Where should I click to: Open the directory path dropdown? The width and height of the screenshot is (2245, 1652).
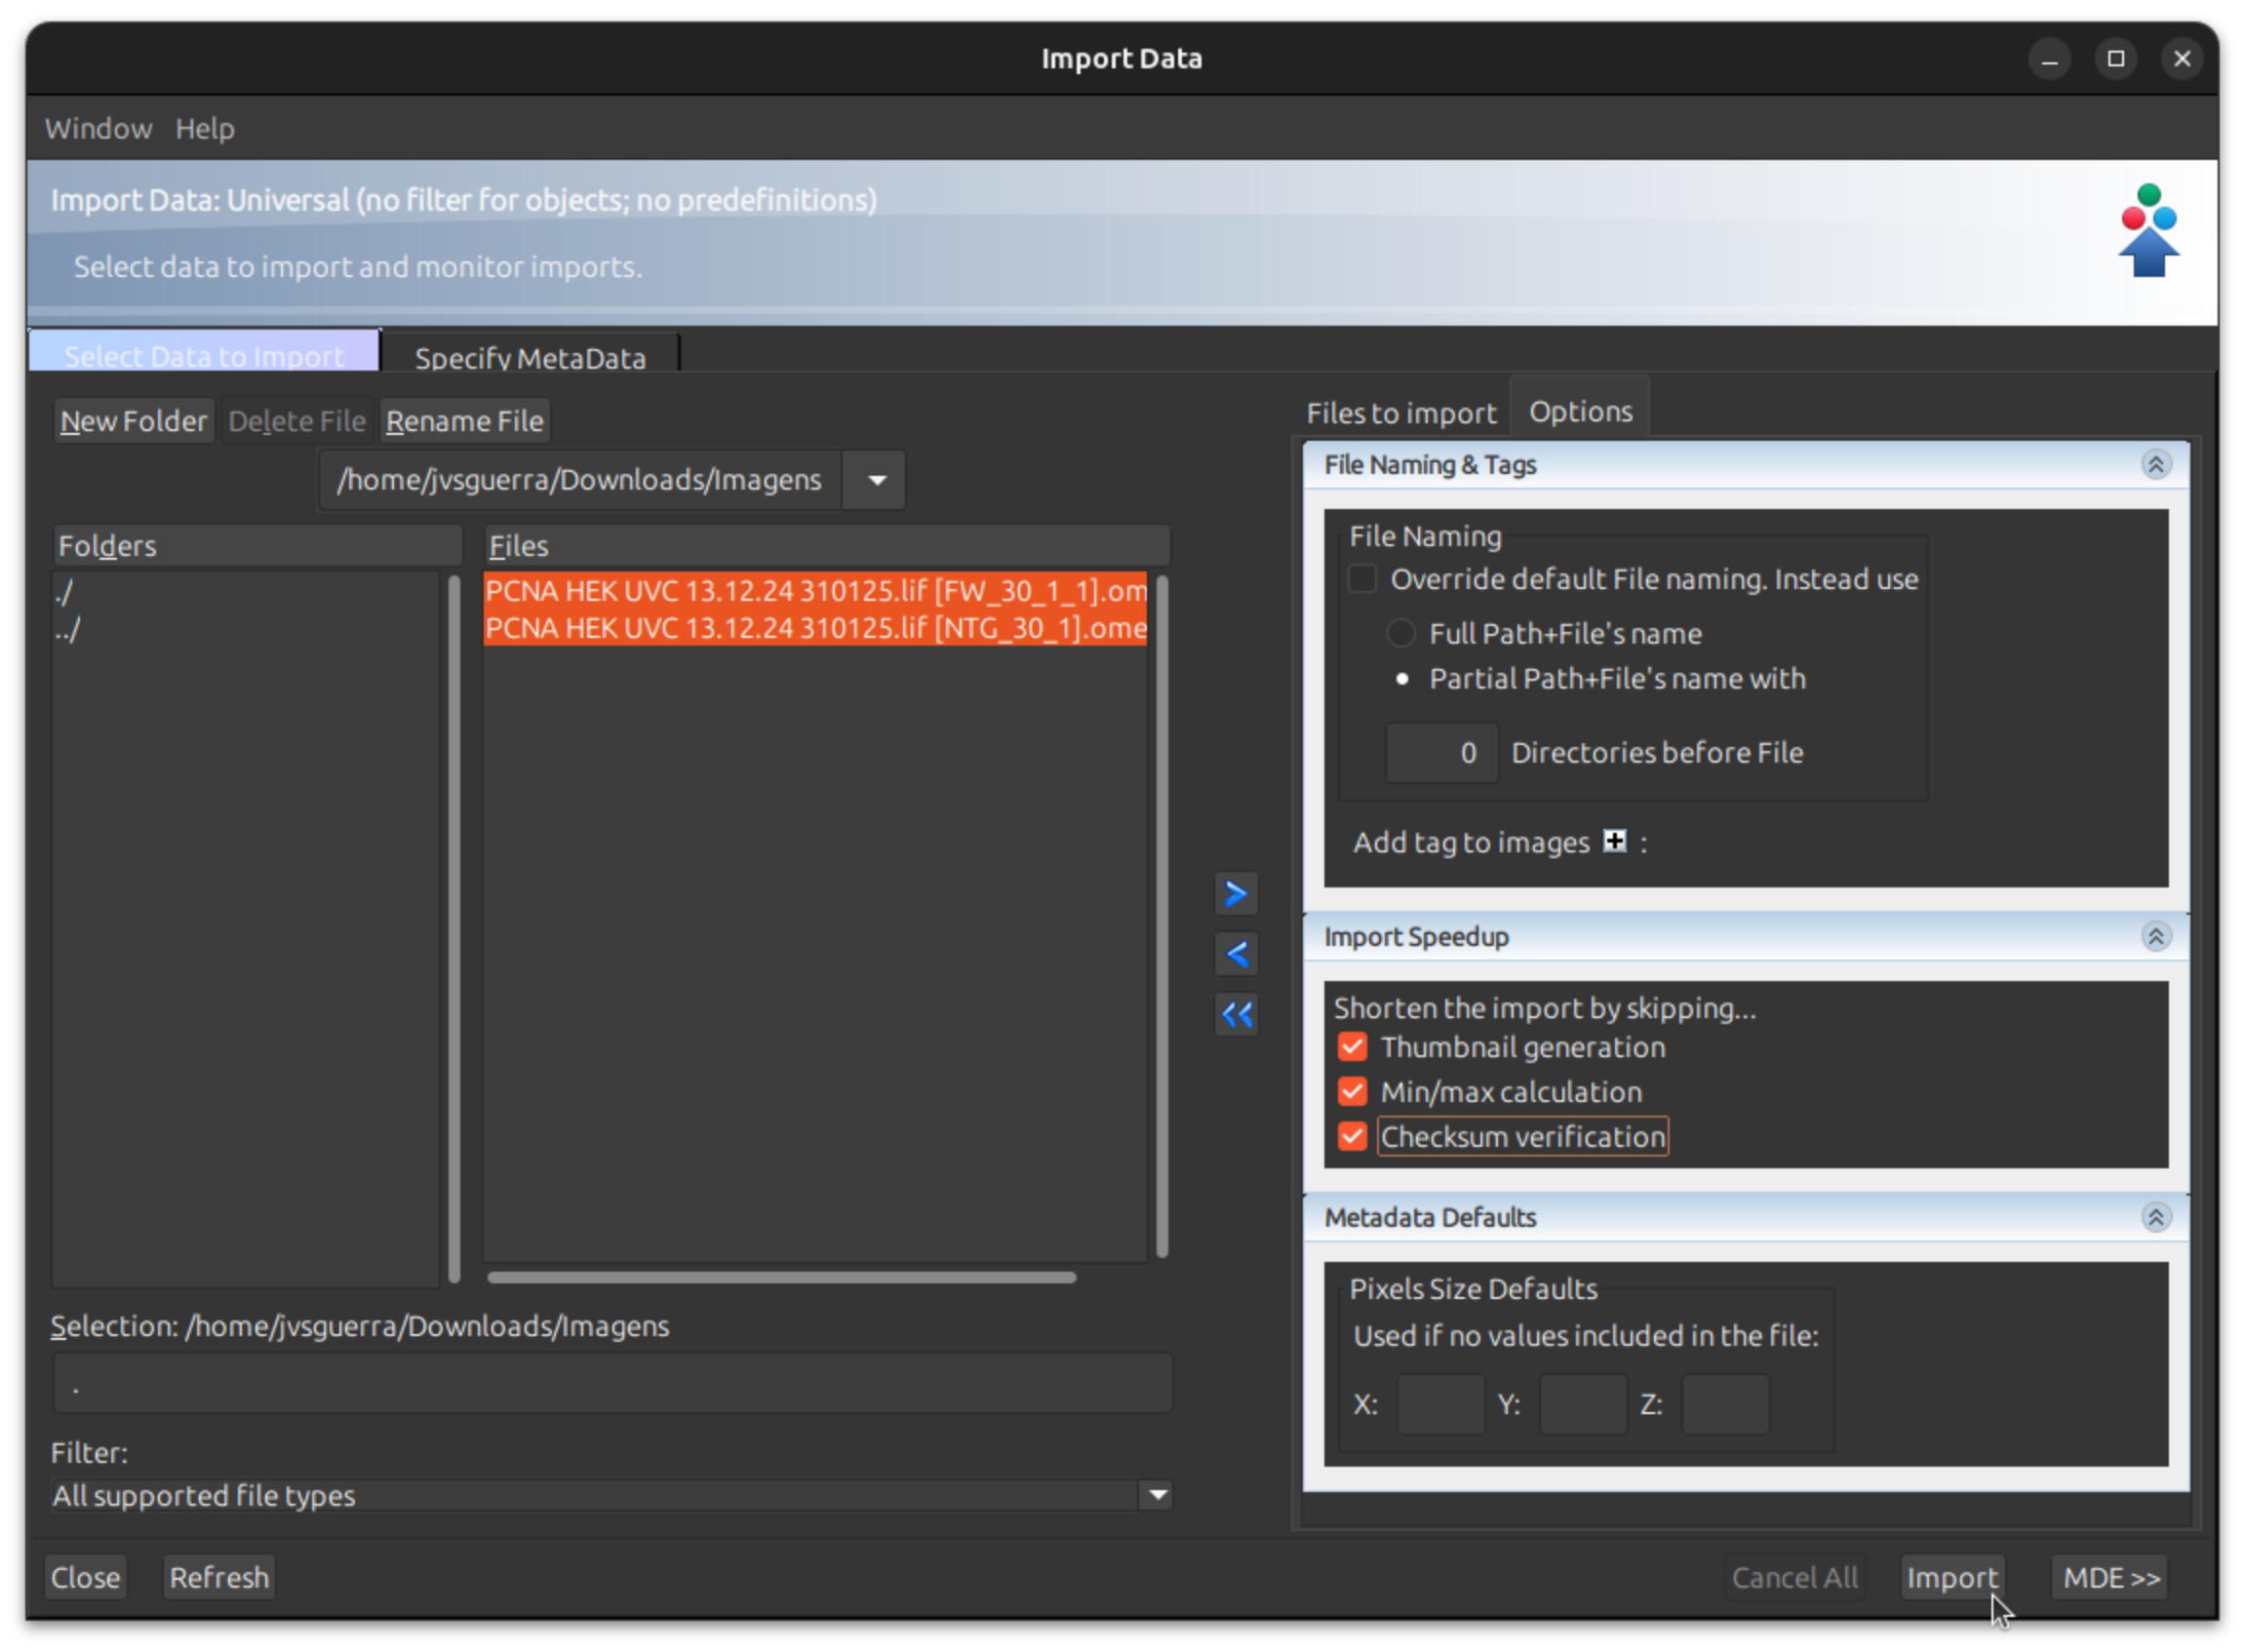point(872,480)
